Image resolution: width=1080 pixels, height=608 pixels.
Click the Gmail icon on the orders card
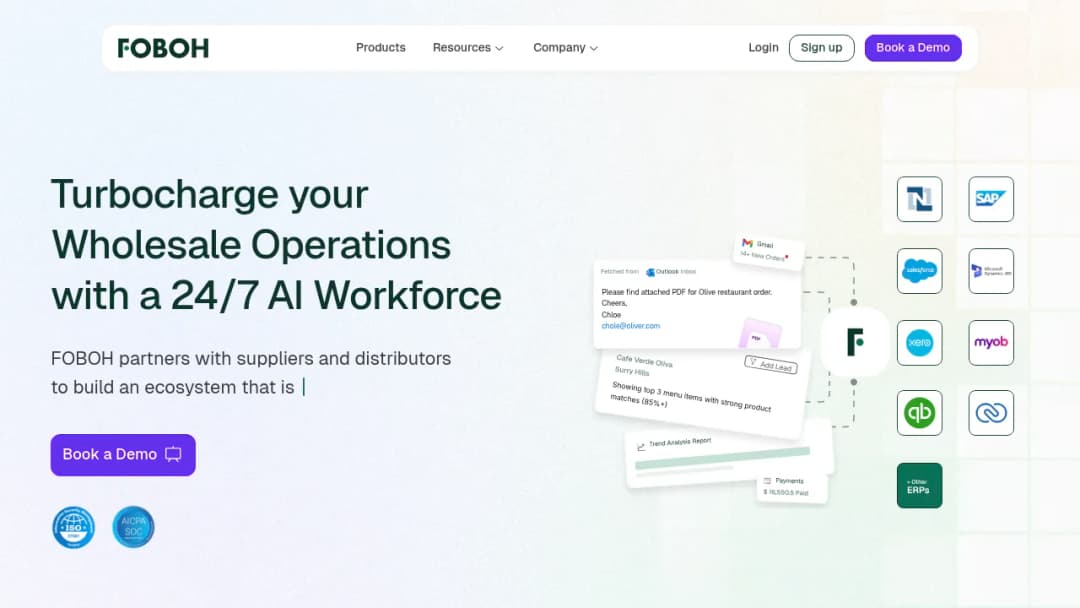pos(747,243)
